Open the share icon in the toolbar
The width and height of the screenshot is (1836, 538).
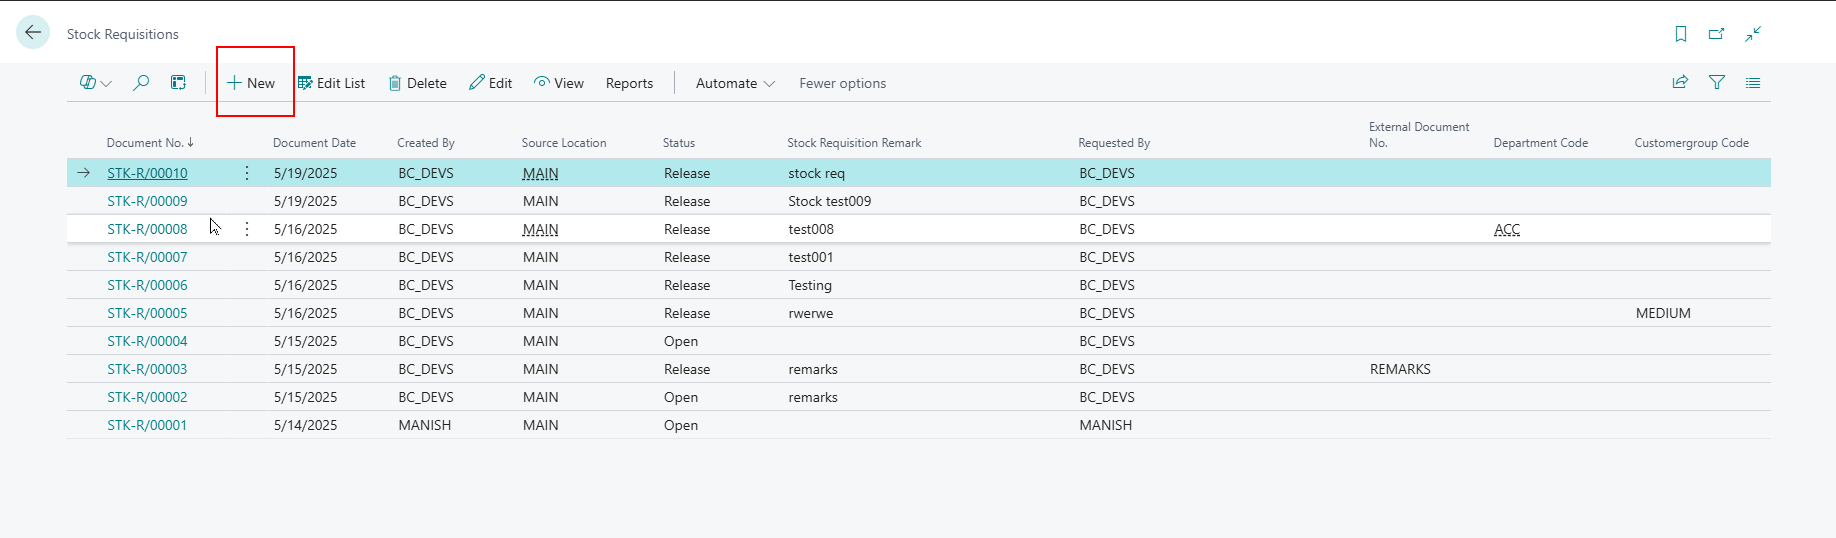(x=1680, y=83)
